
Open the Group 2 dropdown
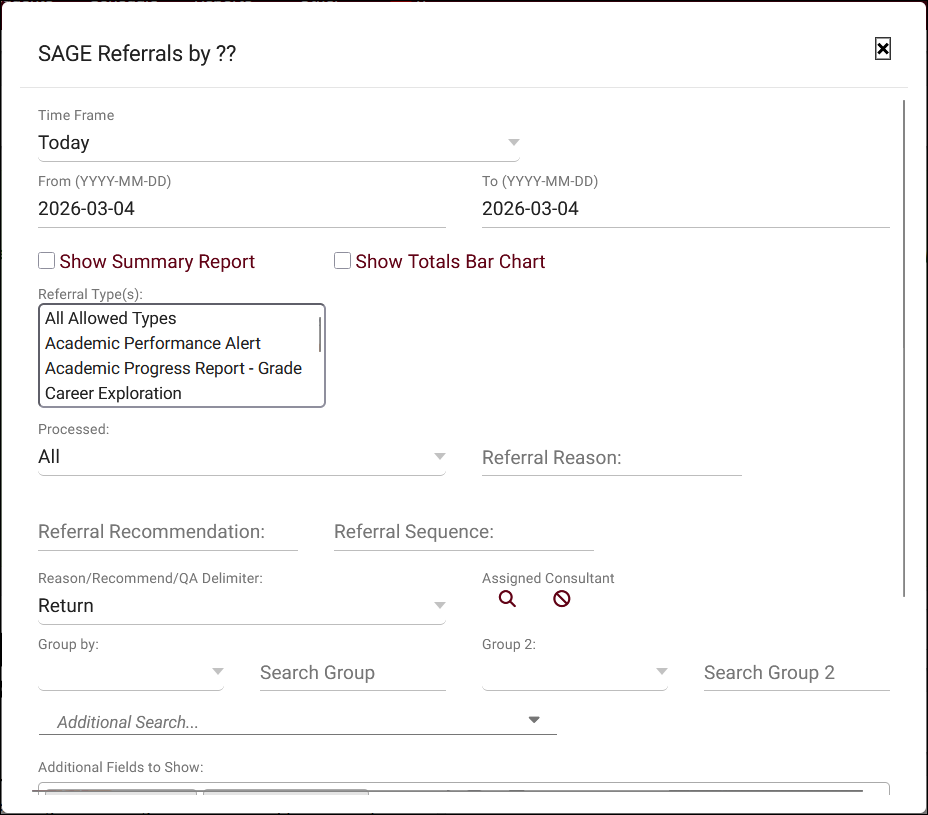coord(575,672)
